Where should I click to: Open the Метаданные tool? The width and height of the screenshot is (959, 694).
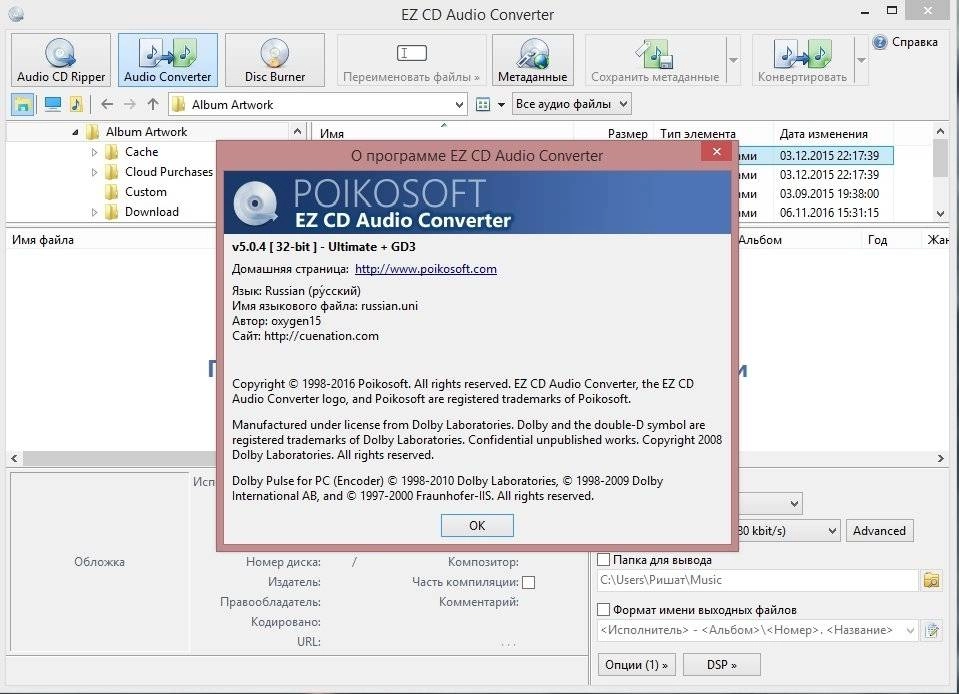tap(532, 60)
